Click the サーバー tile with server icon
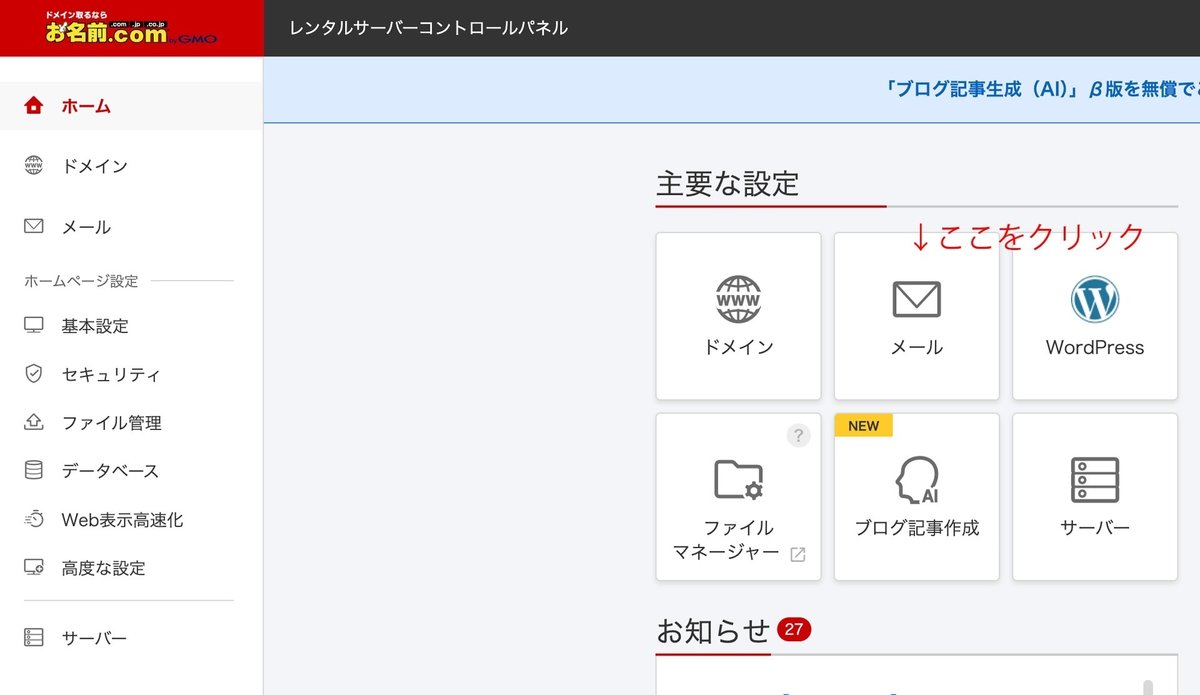 pyautogui.click(x=1094, y=496)
